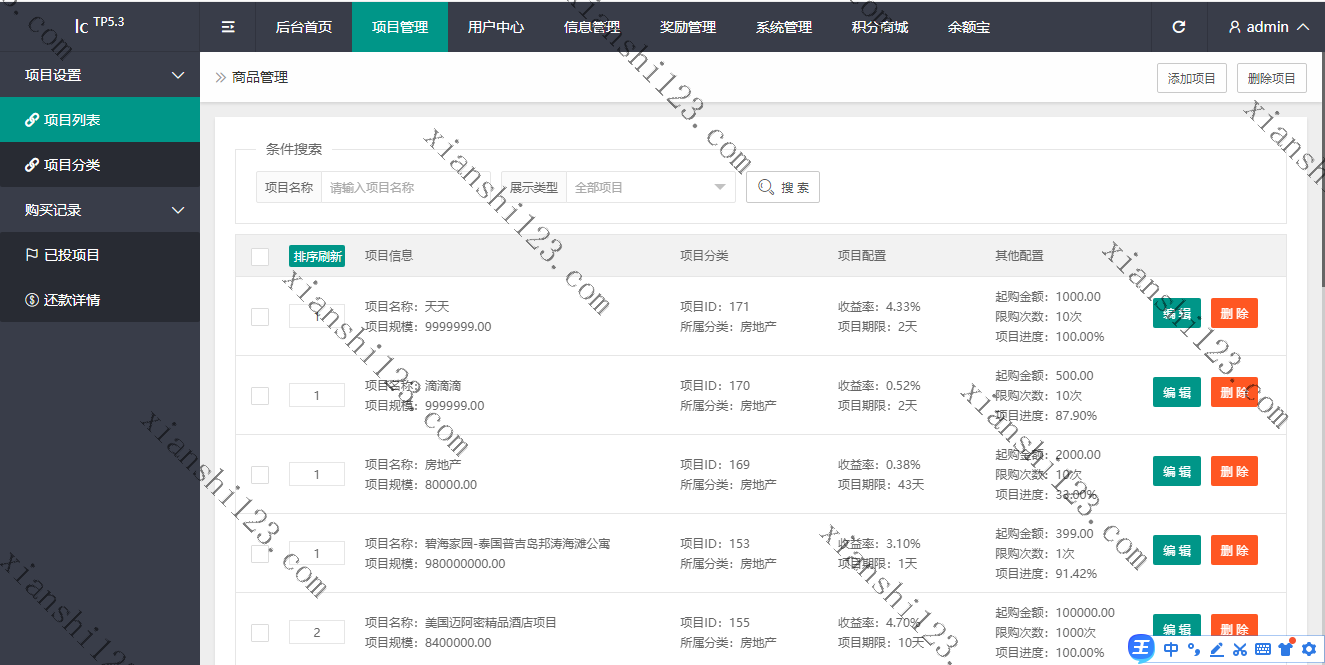
Task: Focus the 请输入项目名称 search field
Action: point(406,187)
